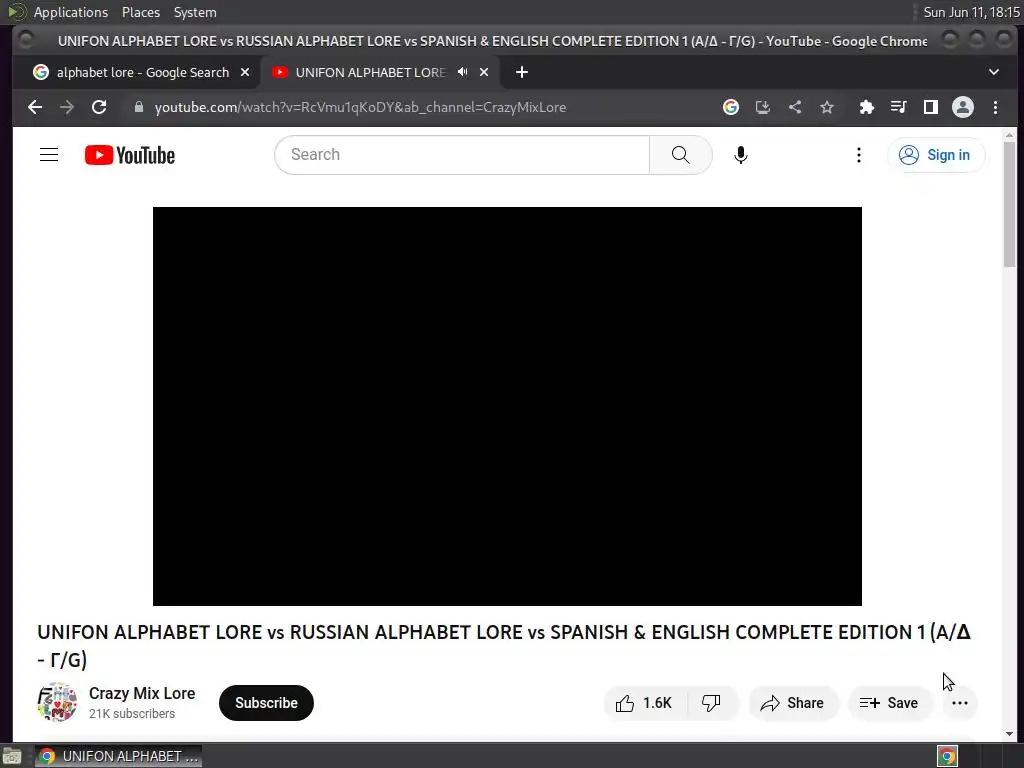View site information via the lock icon

point(138,107)
